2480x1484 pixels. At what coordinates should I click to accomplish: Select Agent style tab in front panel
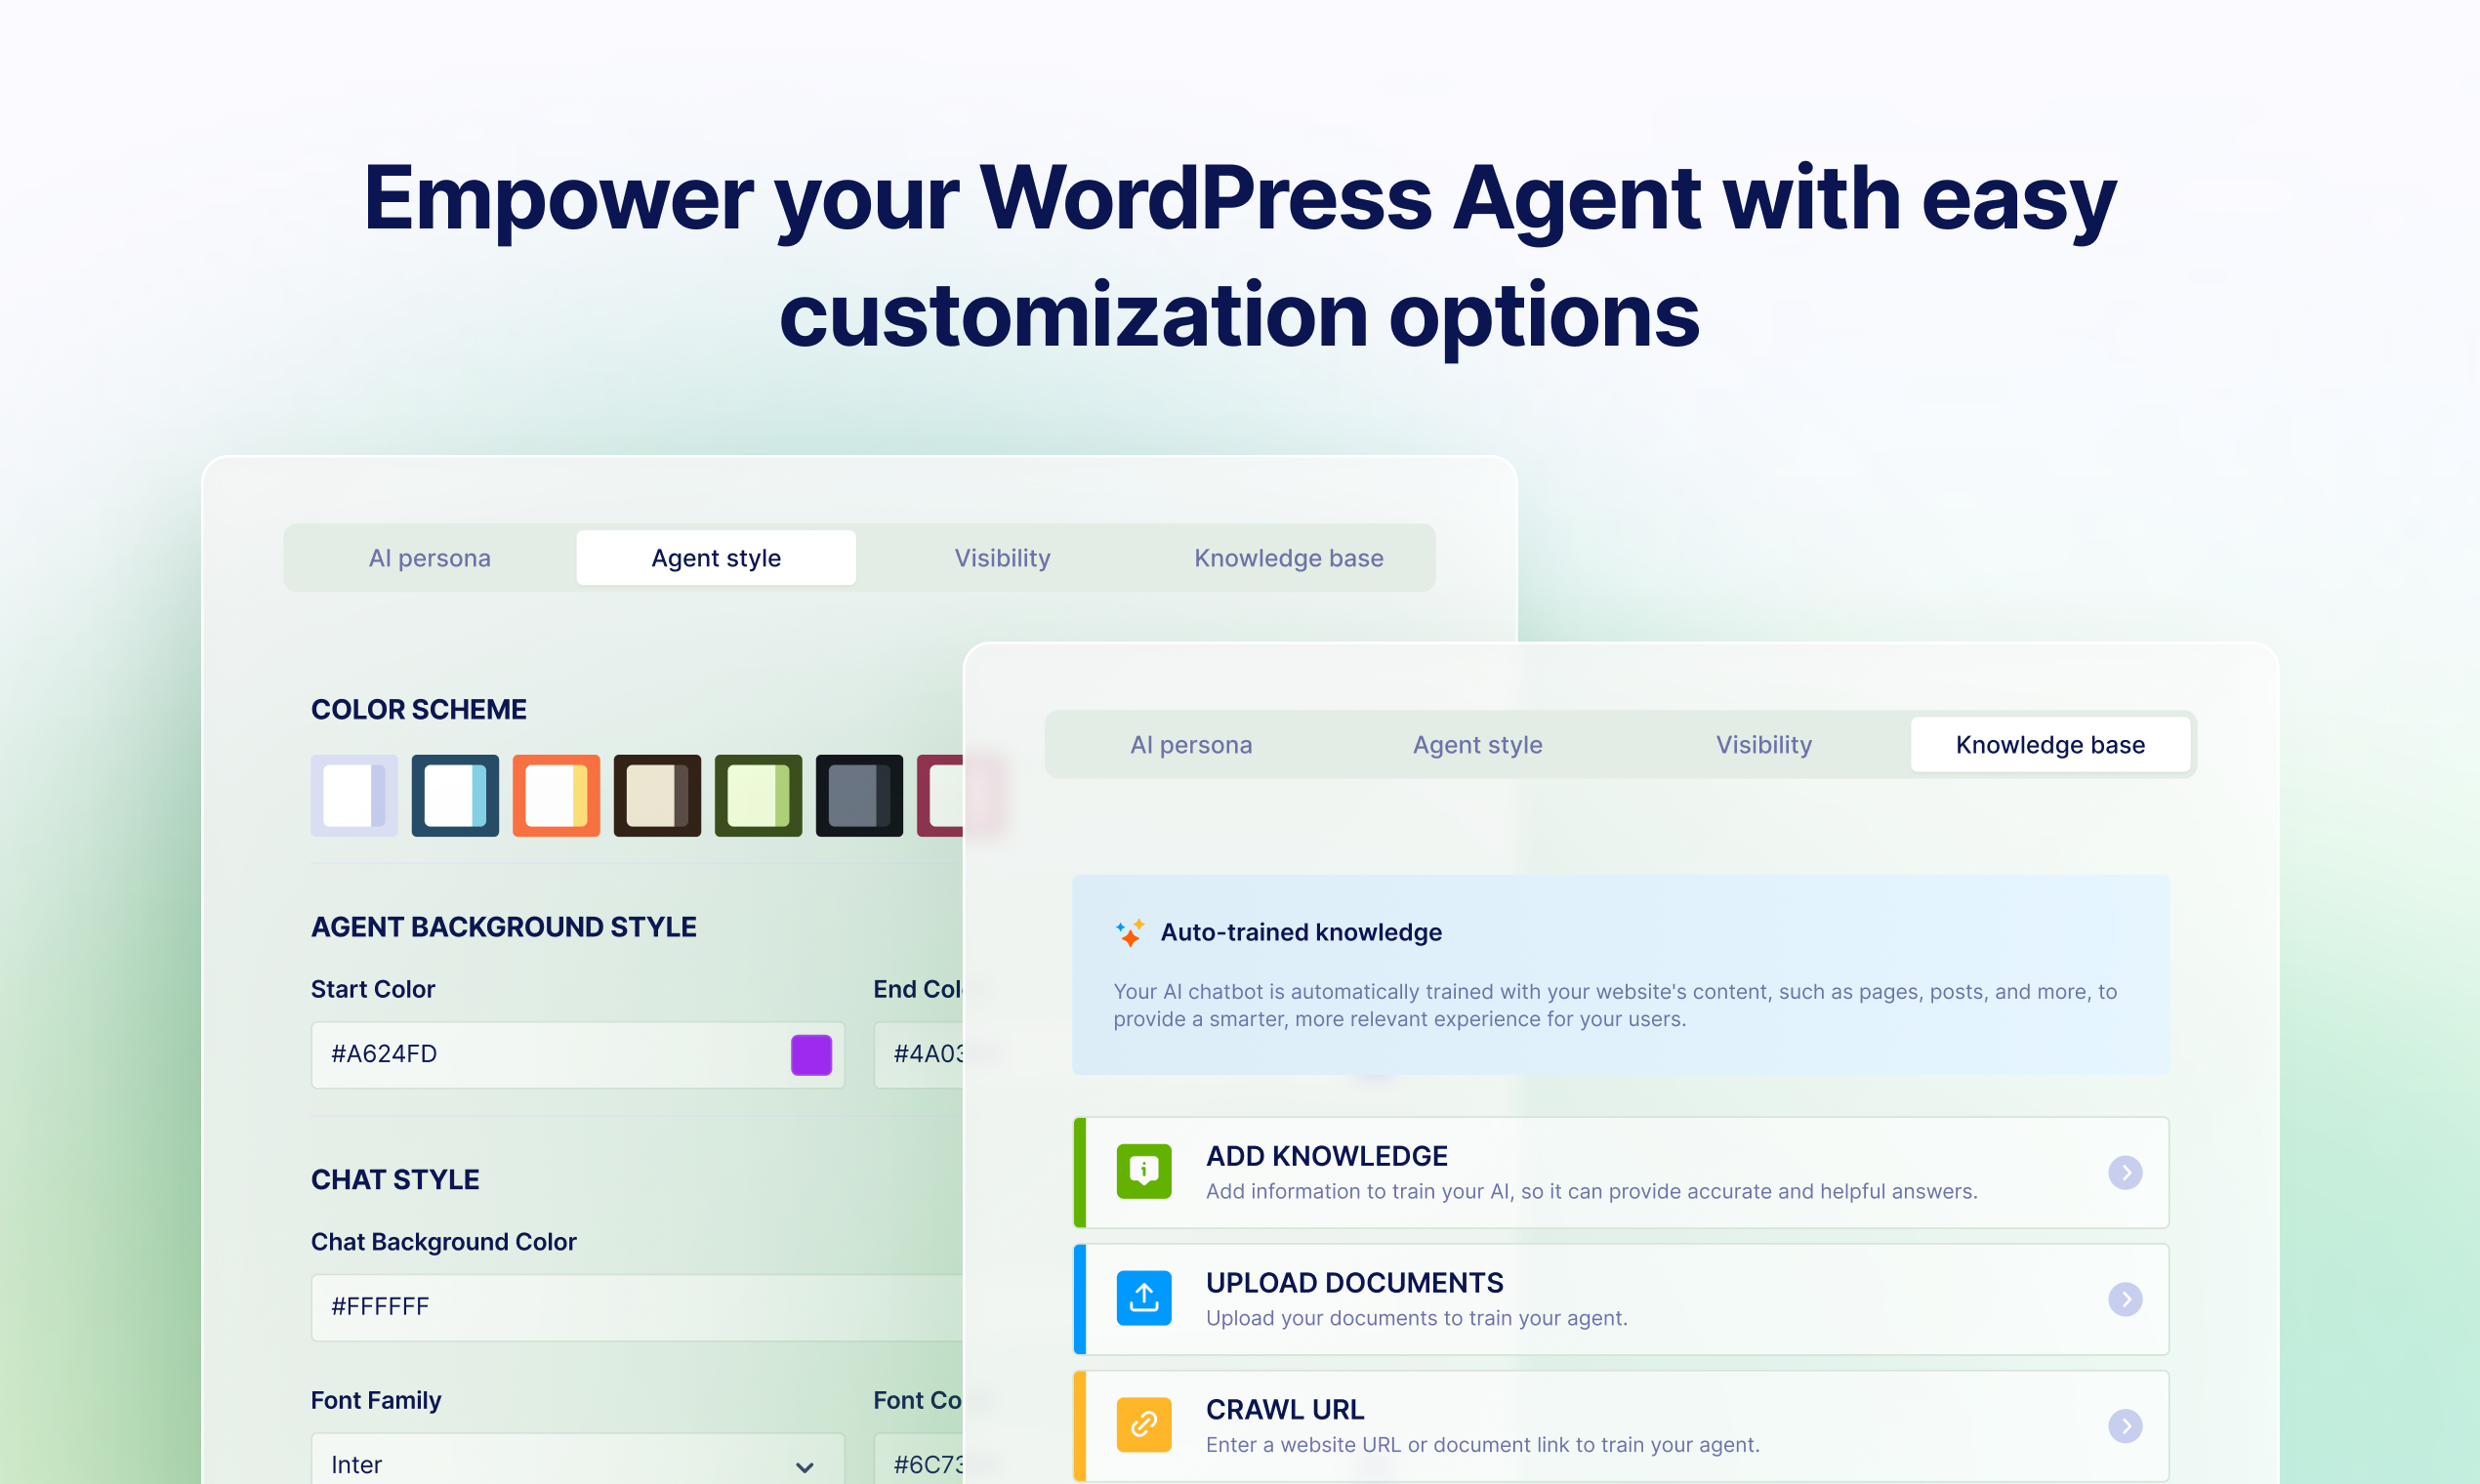[x=1477, y=745]
